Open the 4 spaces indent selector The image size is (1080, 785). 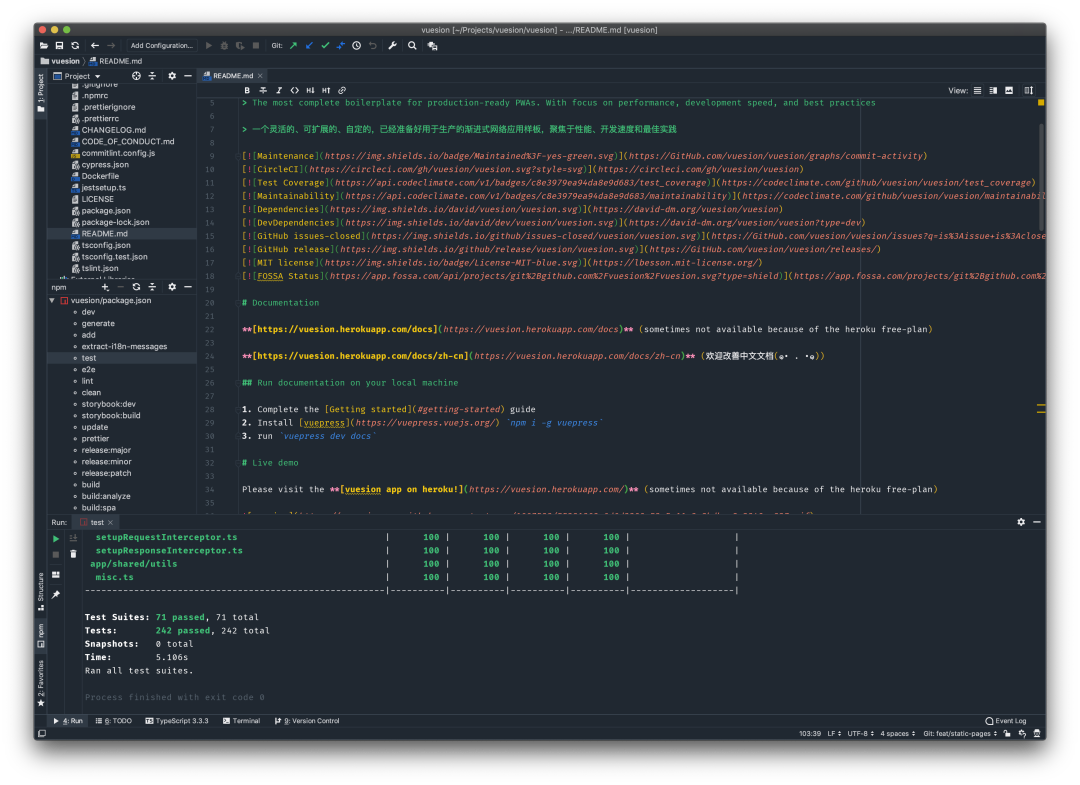click(897, 733)
